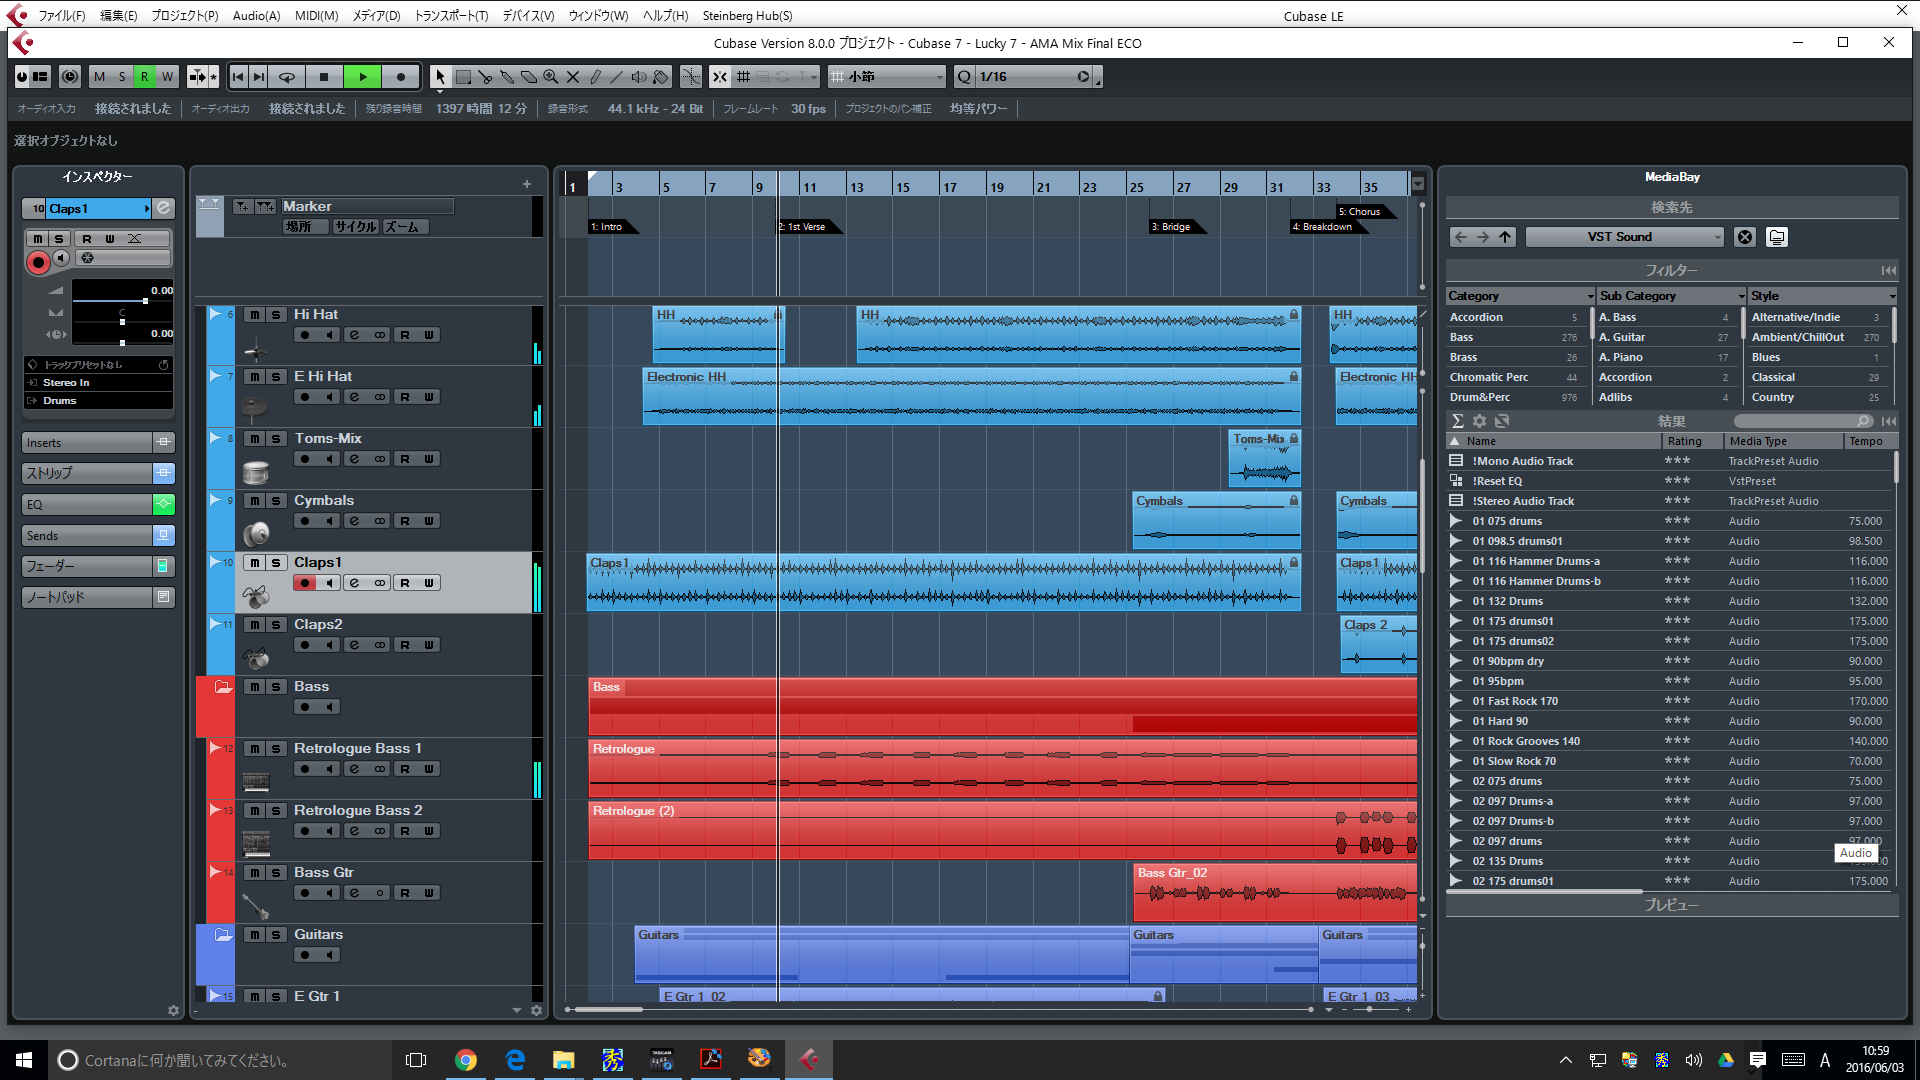Open the 小節 grid type dropdown
1920x1080 pixels.
coord(887,77)
